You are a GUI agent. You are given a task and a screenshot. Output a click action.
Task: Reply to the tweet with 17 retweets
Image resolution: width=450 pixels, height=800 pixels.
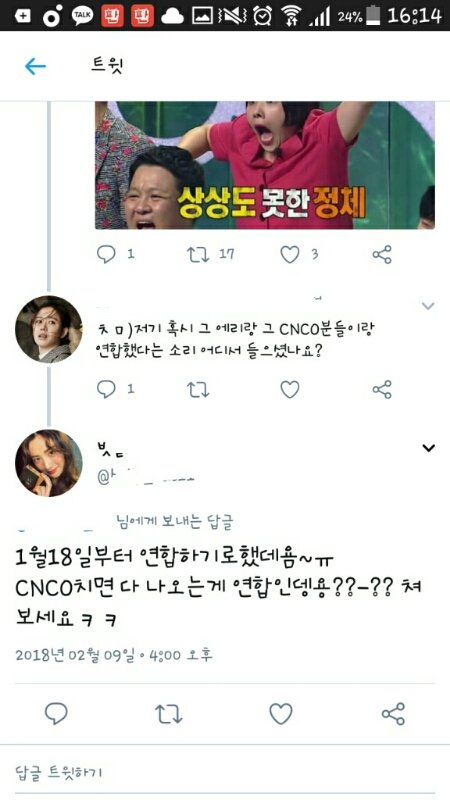(x=106, y=254)
